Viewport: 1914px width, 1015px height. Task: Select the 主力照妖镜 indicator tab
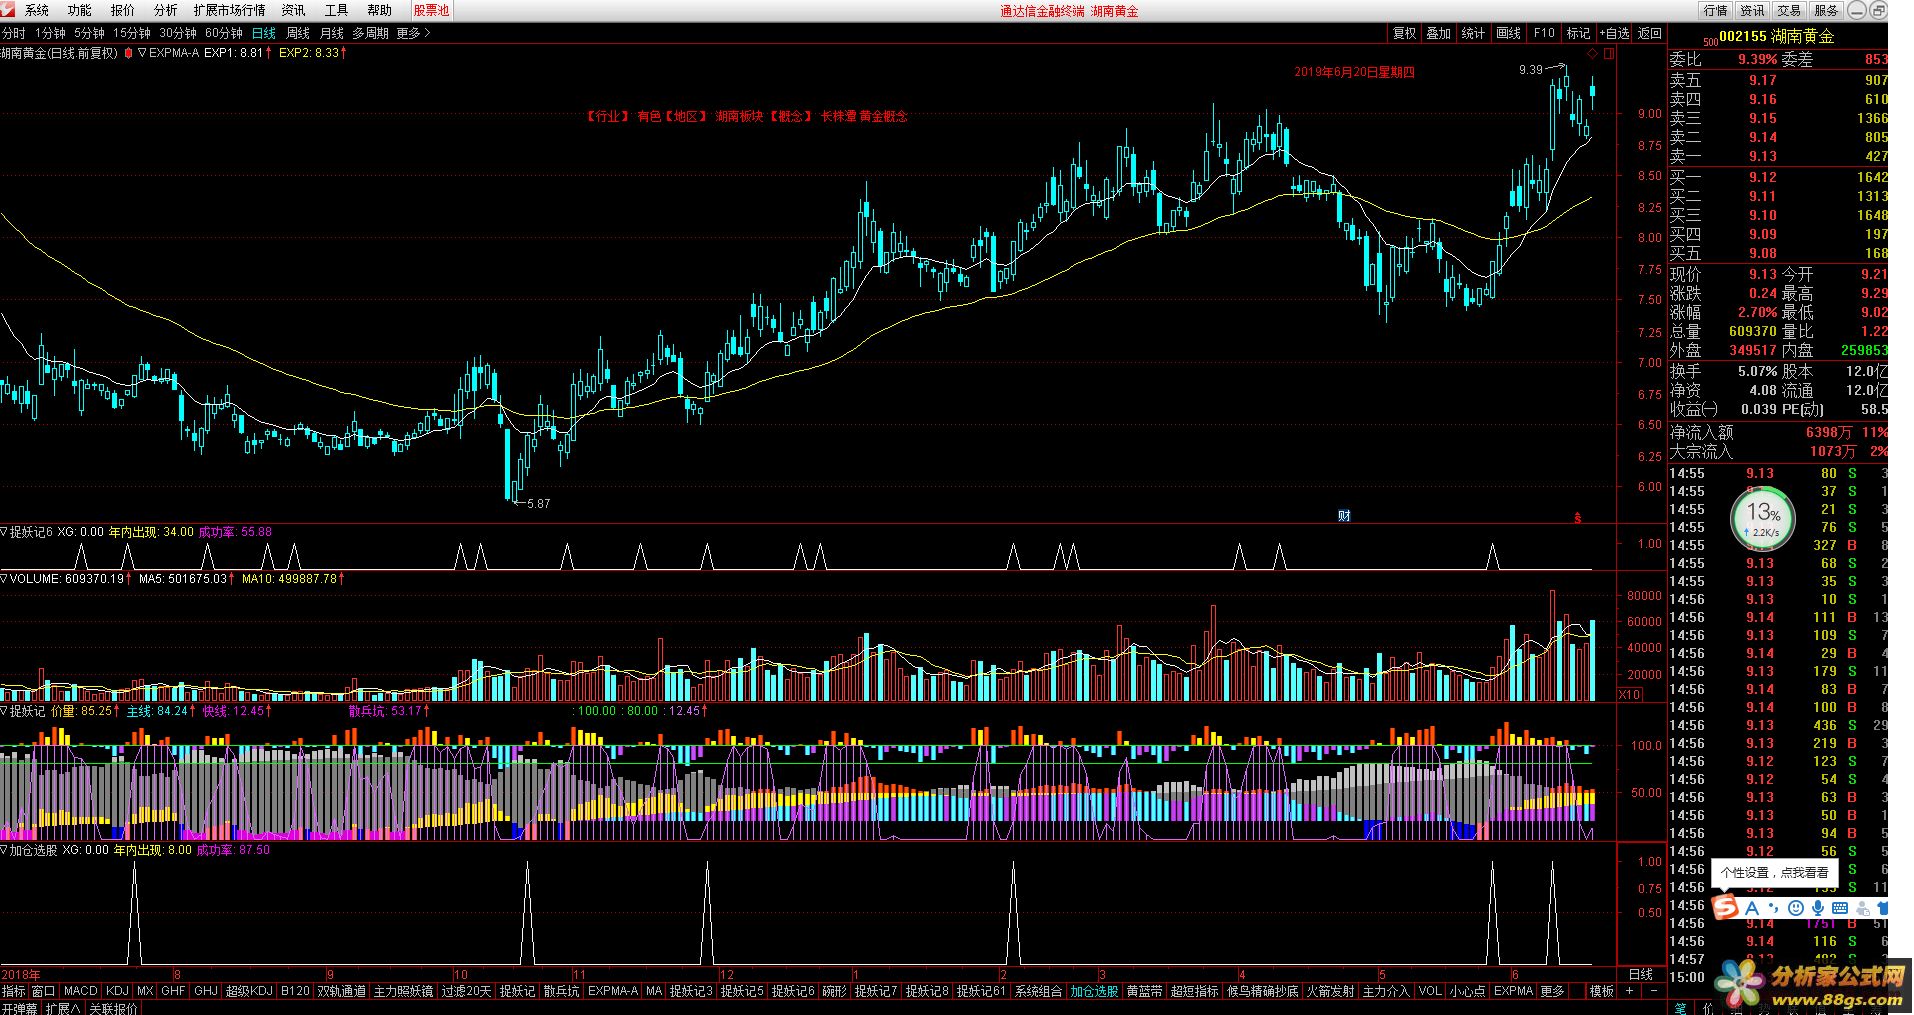pos(403,991)
